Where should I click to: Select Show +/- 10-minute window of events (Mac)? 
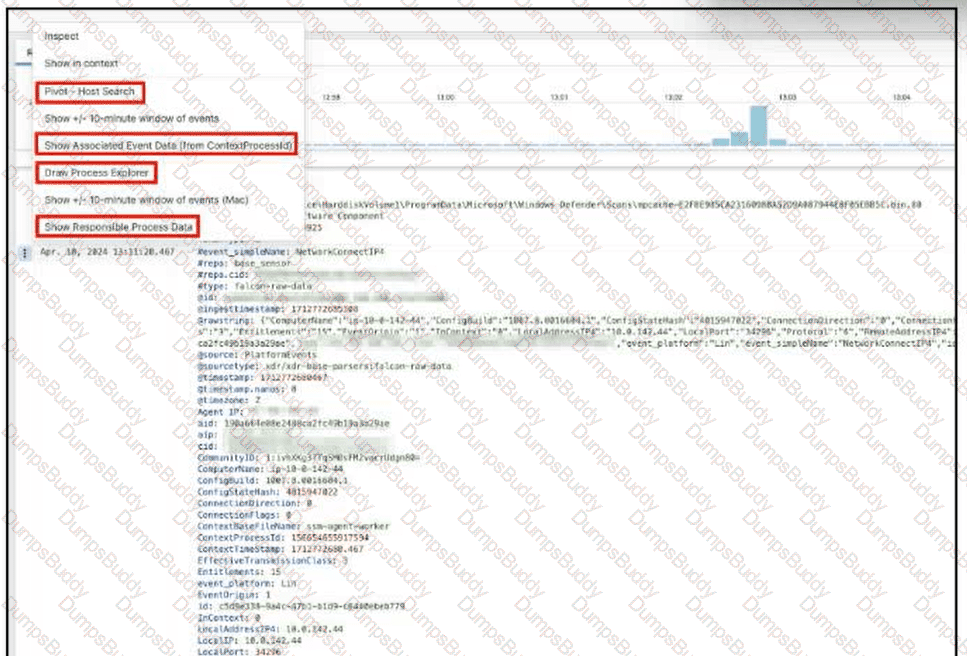tap(146, 200)
